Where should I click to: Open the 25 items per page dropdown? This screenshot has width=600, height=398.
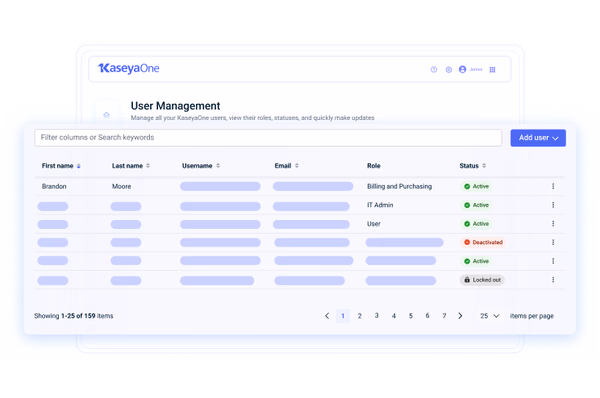[x=489, y=316]
